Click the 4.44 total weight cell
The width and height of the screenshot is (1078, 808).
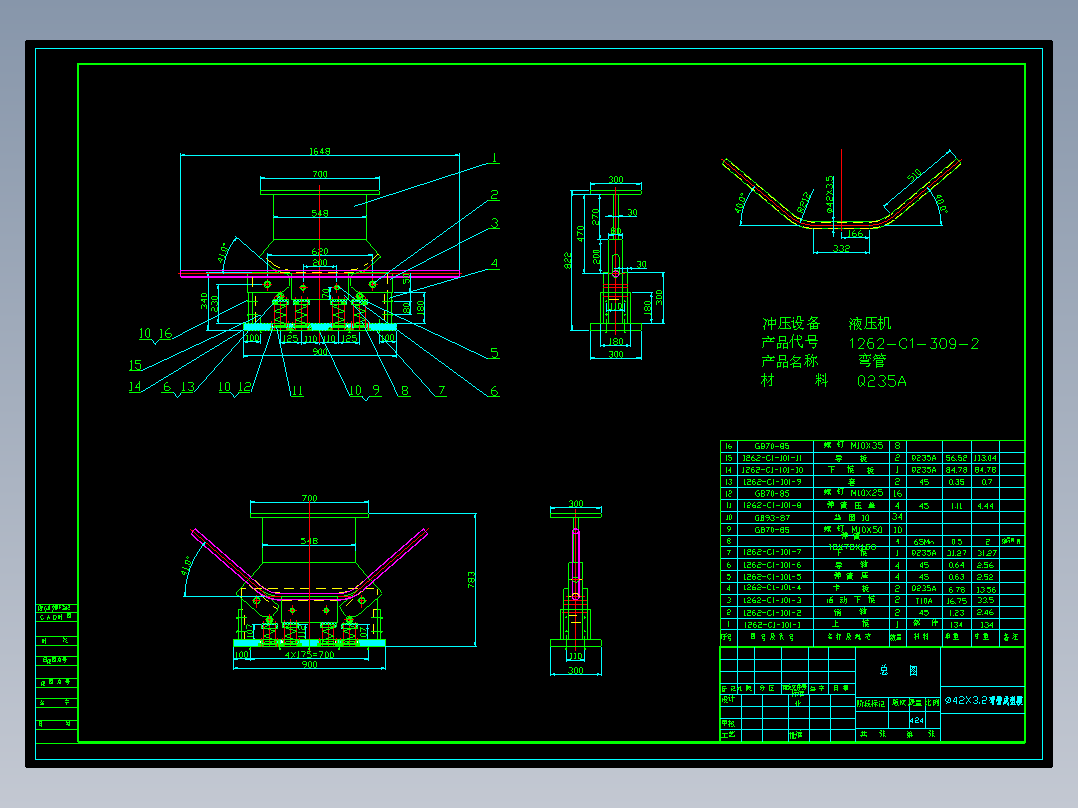pyautogui.click(x=985, y=506)
